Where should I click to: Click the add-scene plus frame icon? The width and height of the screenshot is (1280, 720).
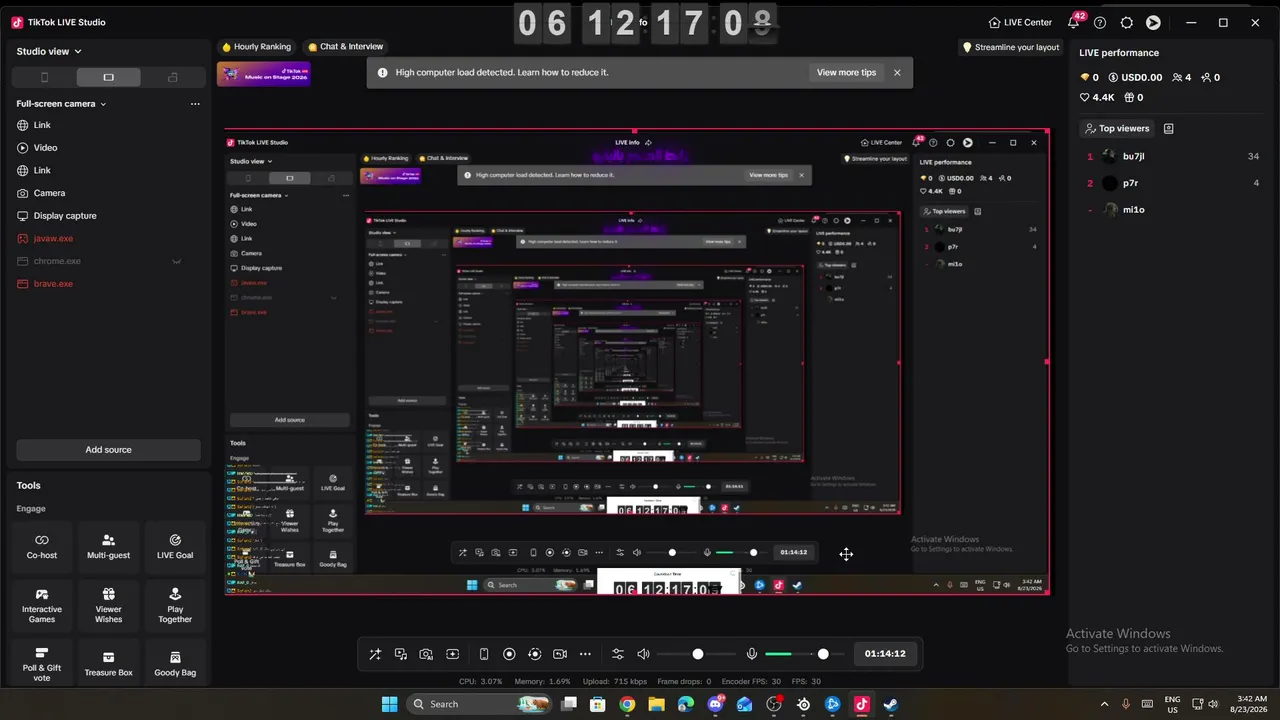click(x=452, y=654)
